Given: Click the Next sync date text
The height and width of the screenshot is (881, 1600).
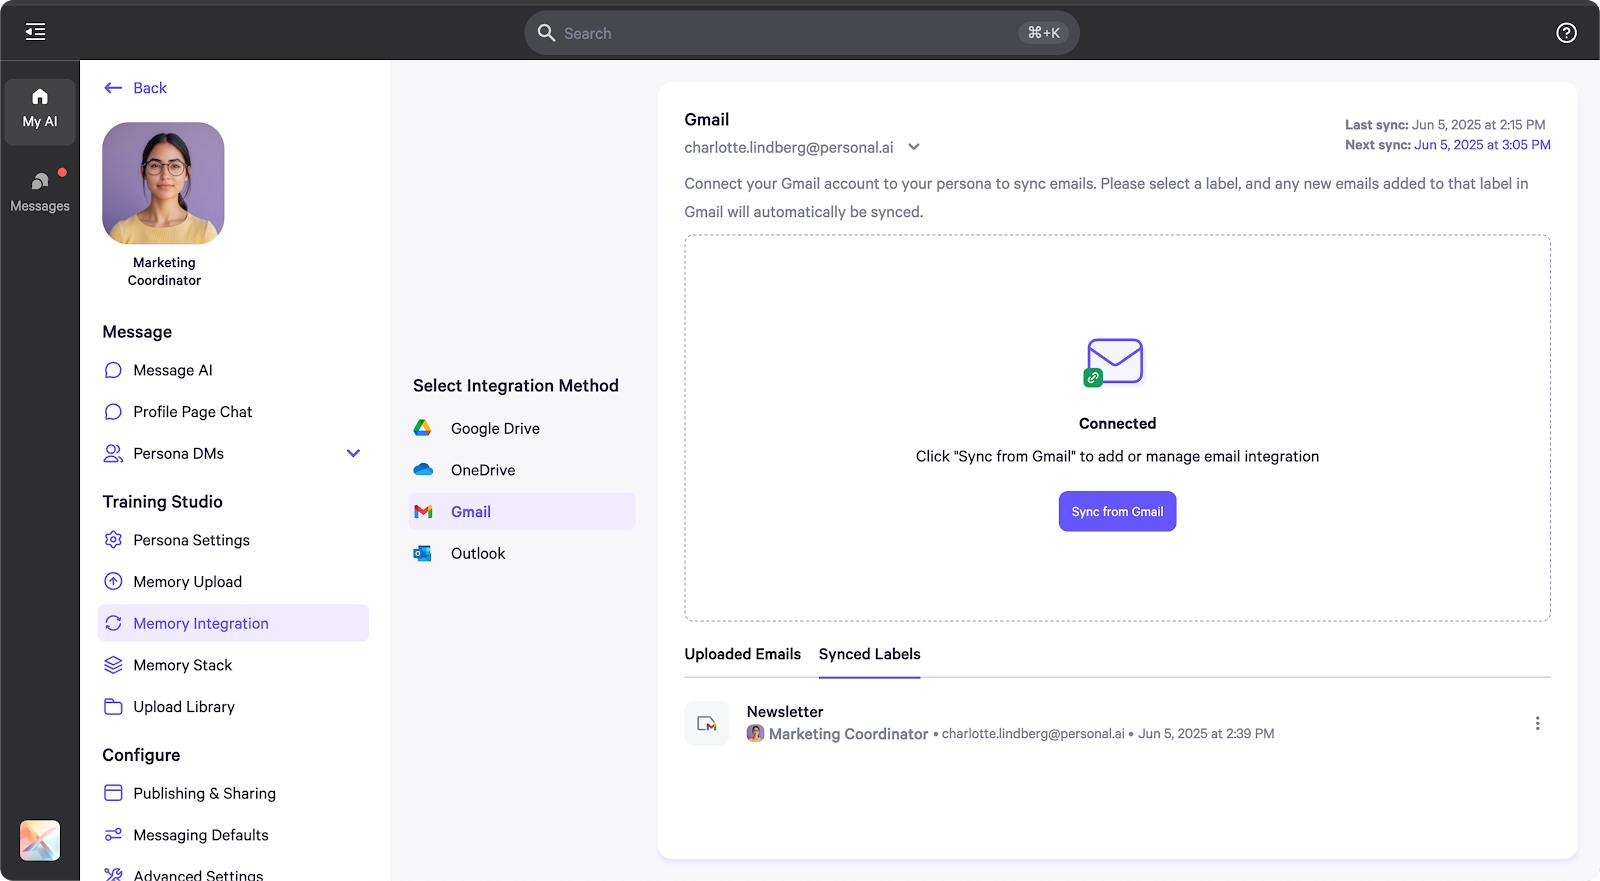Looking at the screenshot, I should point(1482,145).
